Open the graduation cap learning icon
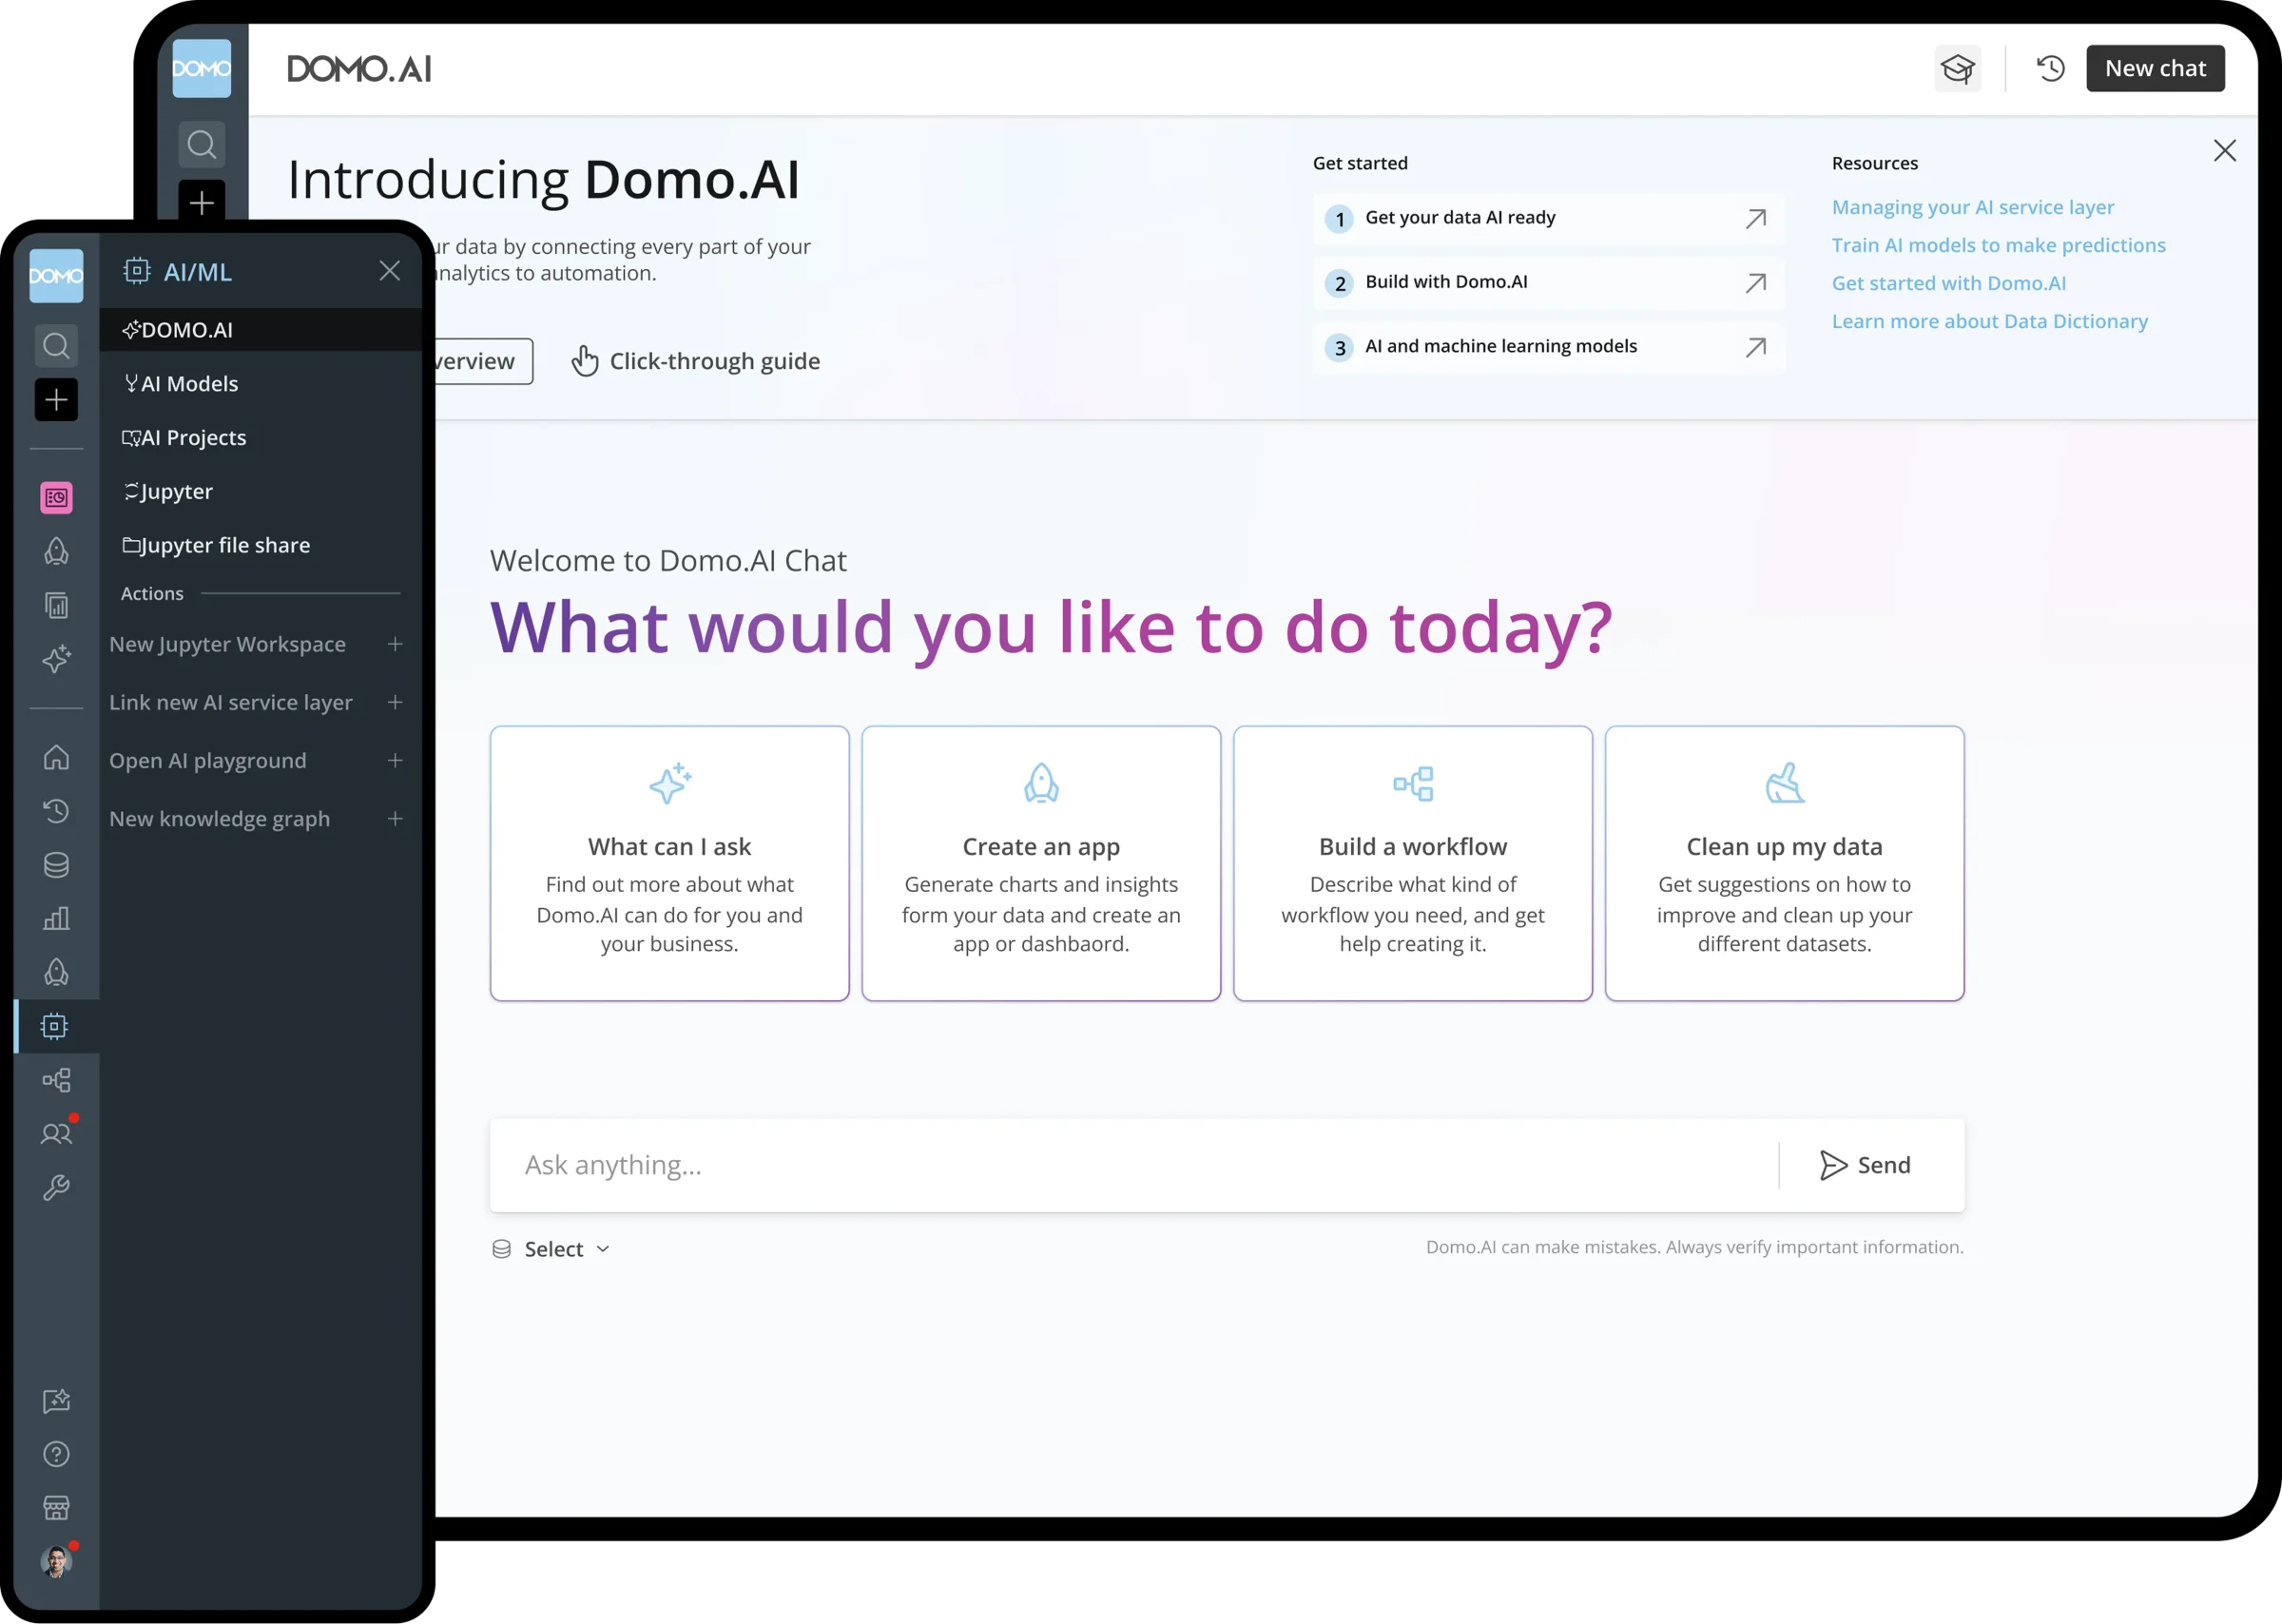2282x1624 pixels. click(x=1957, y=68)
